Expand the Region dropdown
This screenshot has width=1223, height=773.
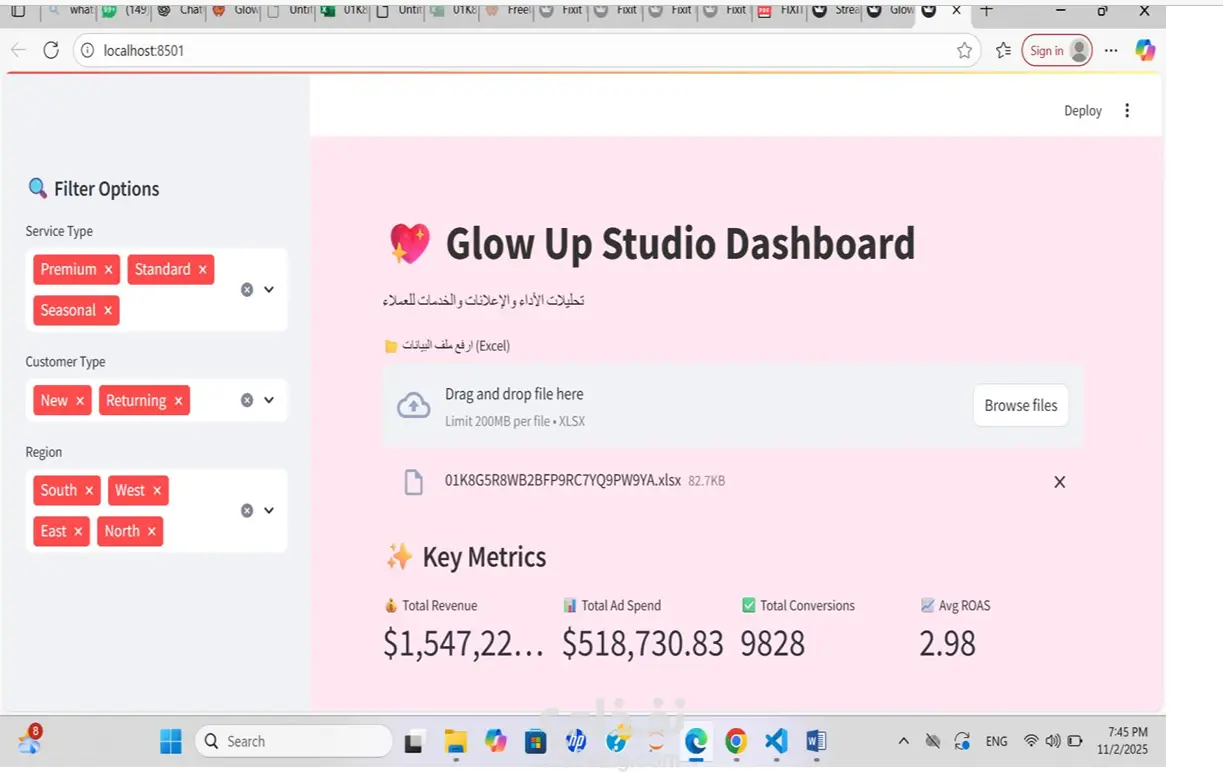point(269,510)
